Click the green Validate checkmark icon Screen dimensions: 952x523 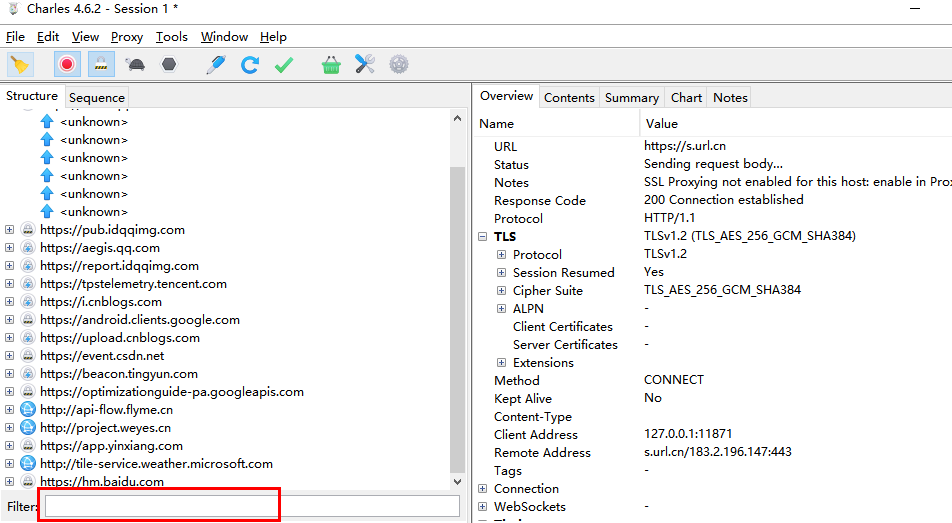point(284,64)
